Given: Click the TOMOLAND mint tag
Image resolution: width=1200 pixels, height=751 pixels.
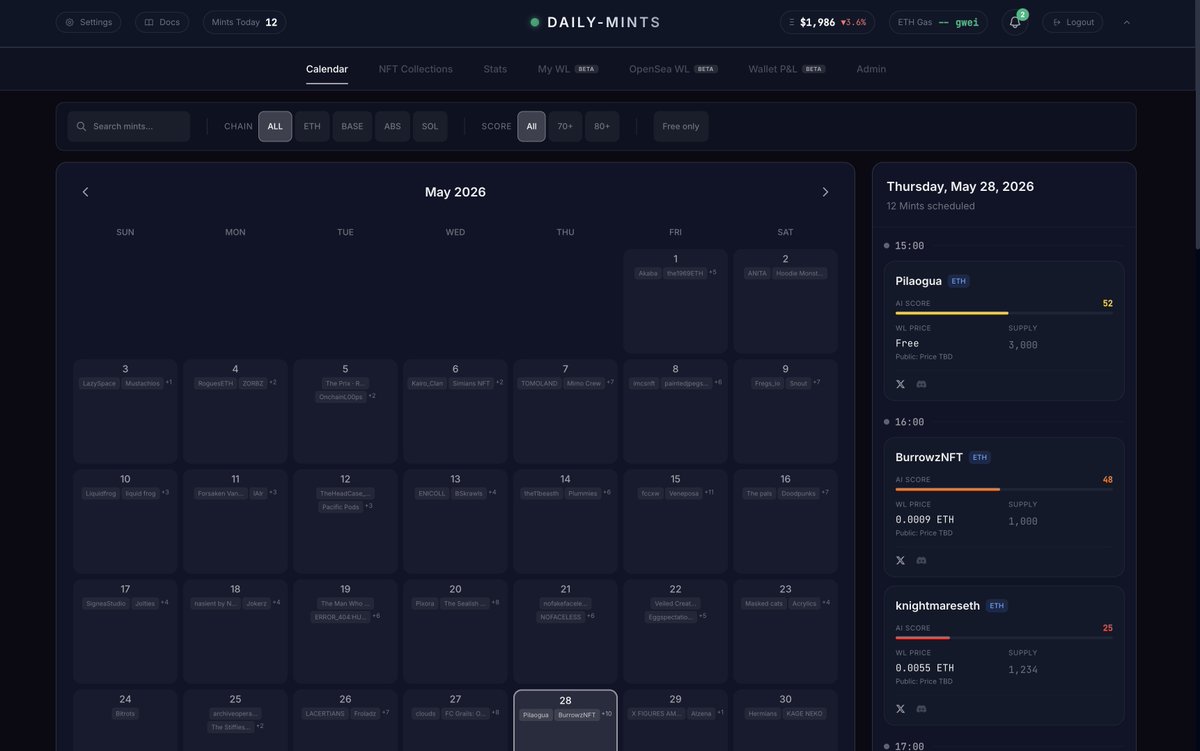Looking at the screenshot, I should point(539,383).
